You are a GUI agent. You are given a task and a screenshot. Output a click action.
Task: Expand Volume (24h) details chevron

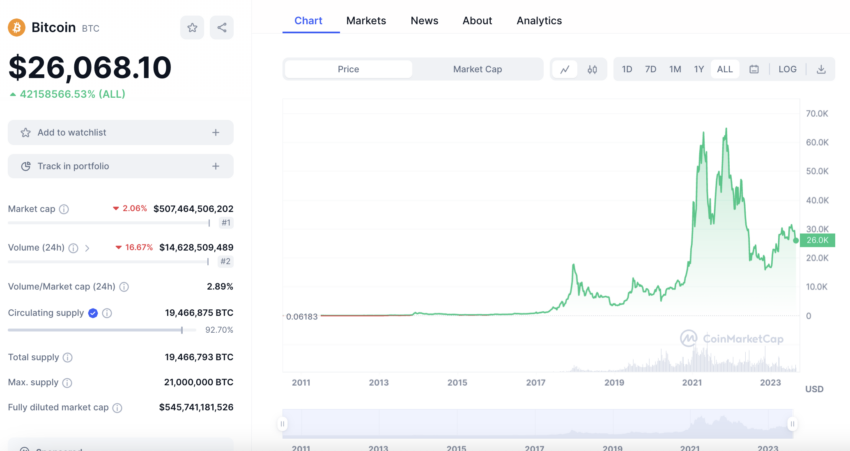pos(87,248)
